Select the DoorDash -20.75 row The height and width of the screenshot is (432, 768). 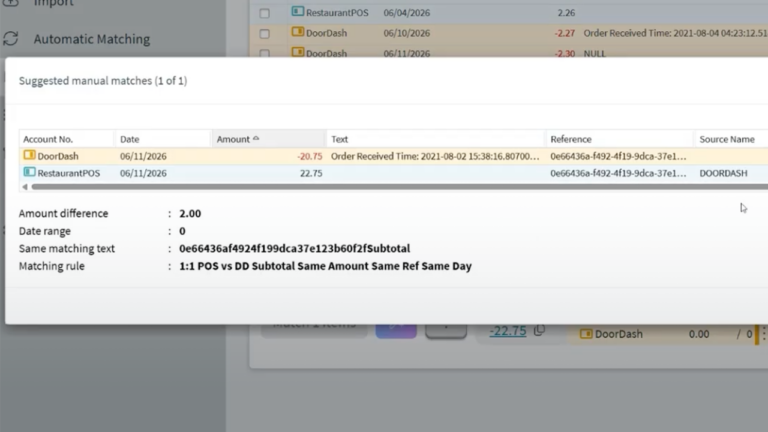[393, 156]
